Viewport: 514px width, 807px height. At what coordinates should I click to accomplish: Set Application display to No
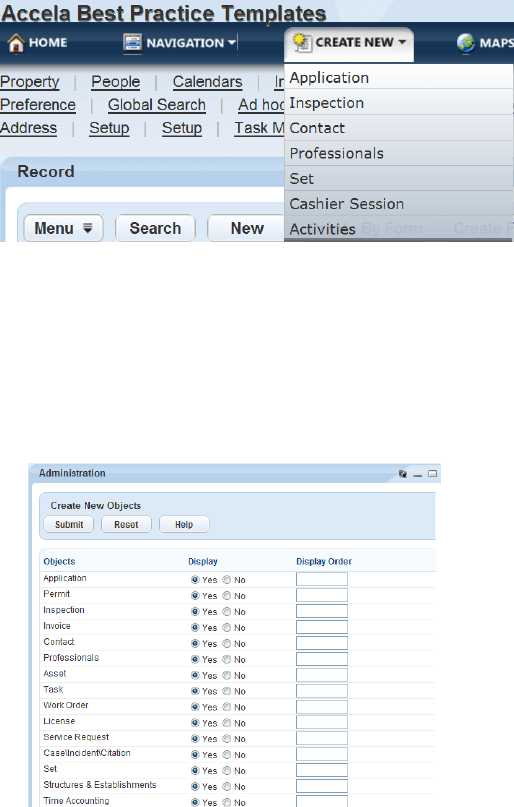click(226, 580)
